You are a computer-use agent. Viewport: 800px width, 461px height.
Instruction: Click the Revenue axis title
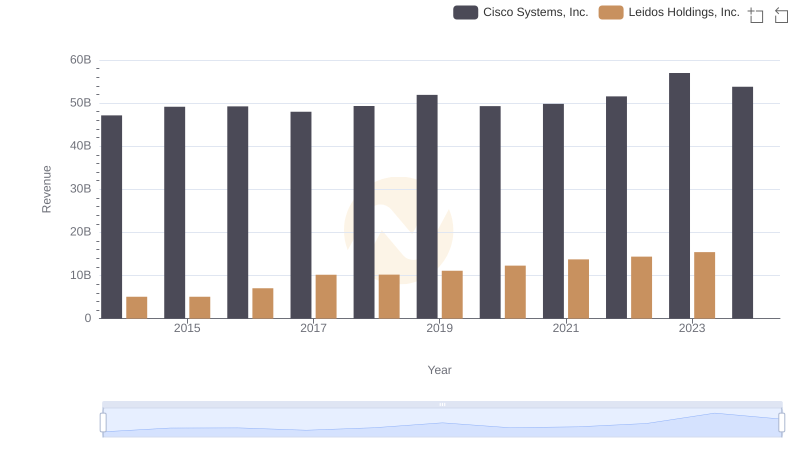pos(46,189)
